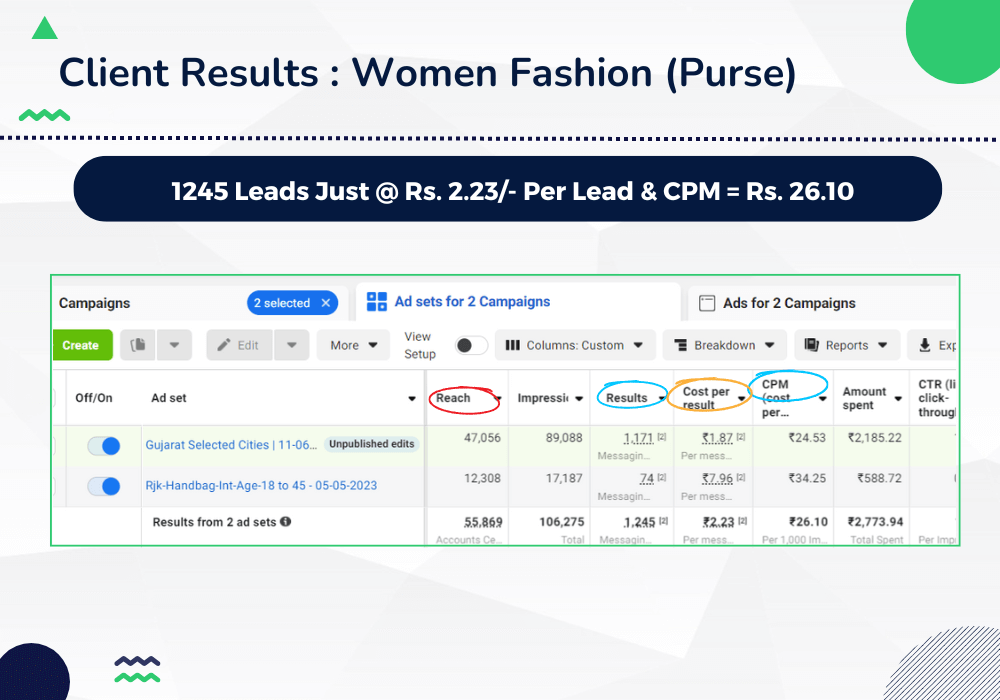Switch to the Campaigns tab
Image resolution: width=1000 pixels, height=700 pixels.
(95, 303)
